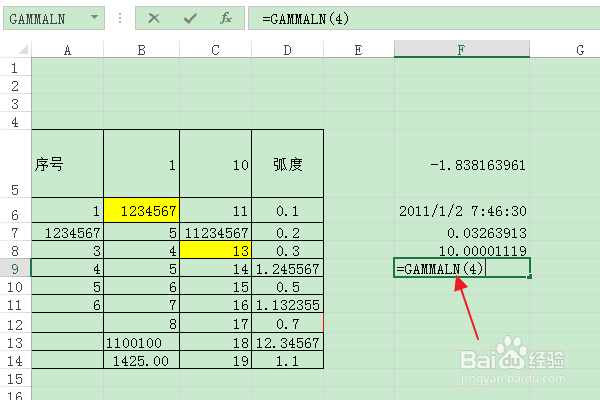This screenshot has width=600, height=400.
Task: Click cell containing 序号
Action: 67,164
